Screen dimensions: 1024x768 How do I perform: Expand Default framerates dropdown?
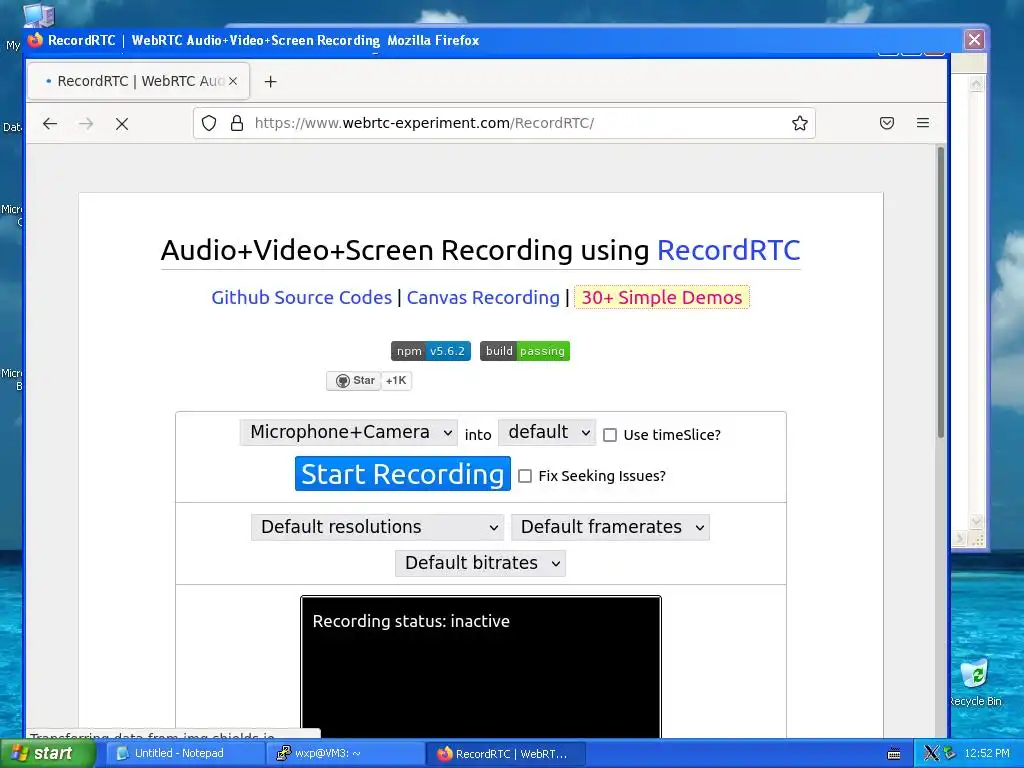click(x=610, y=528)
